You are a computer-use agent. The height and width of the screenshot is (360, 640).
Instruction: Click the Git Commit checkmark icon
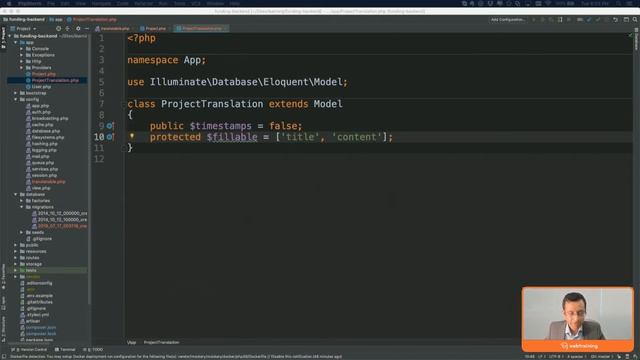click(x=598, y=20)
